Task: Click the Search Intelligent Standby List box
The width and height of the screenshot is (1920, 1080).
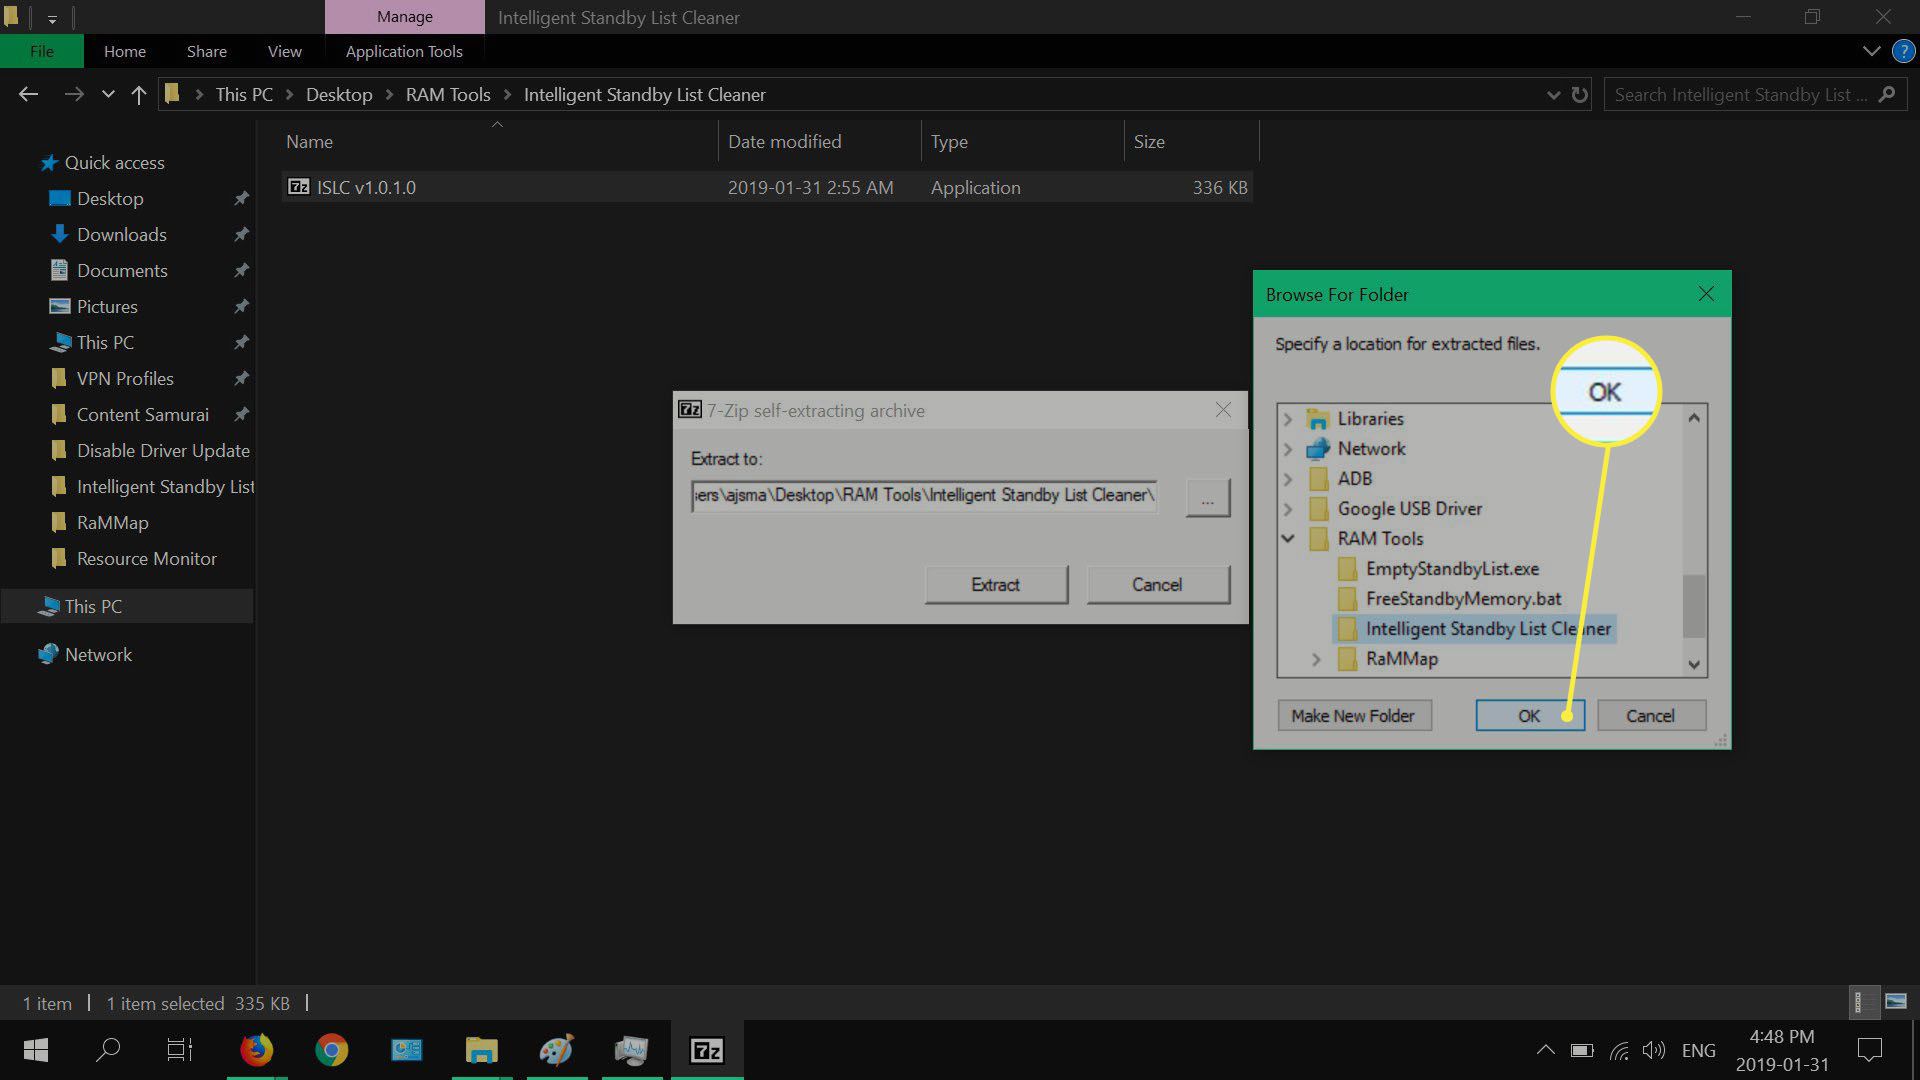Action: point(1755,94)
